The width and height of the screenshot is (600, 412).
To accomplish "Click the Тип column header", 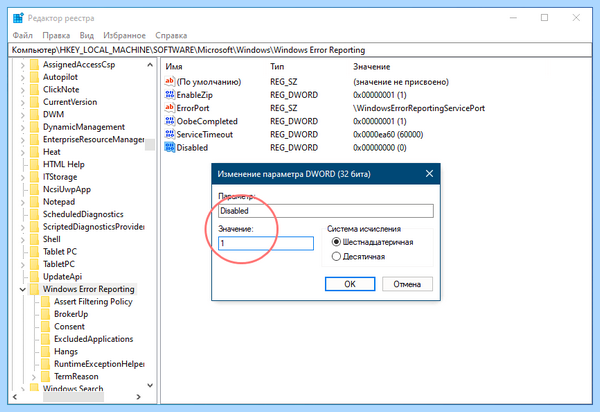I will coord(277,67).
